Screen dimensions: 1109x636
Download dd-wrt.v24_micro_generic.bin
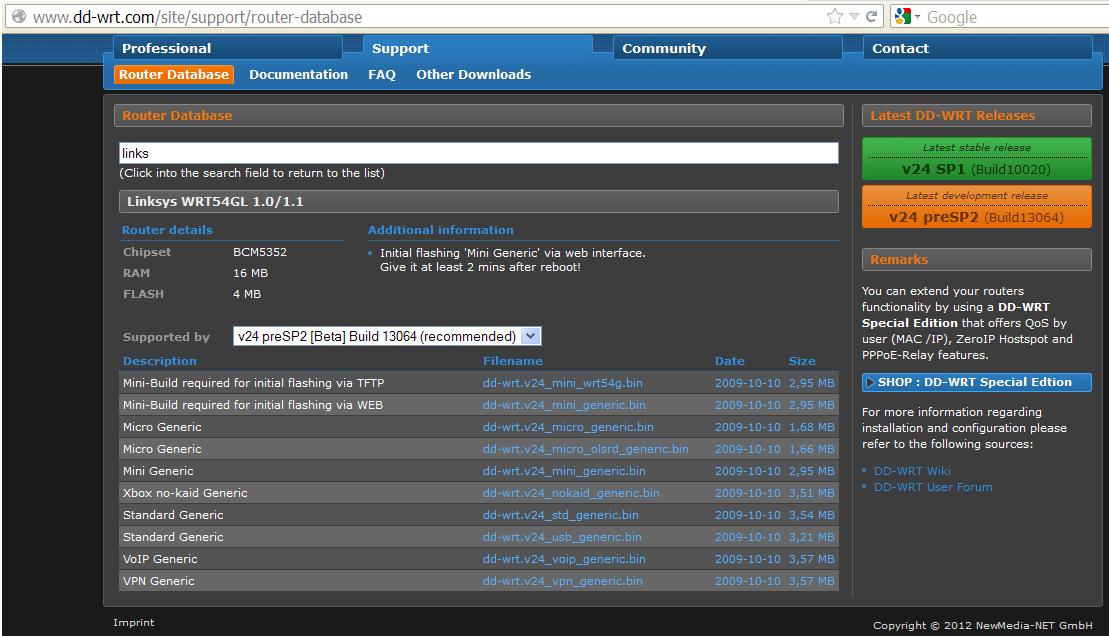[568, 427]
